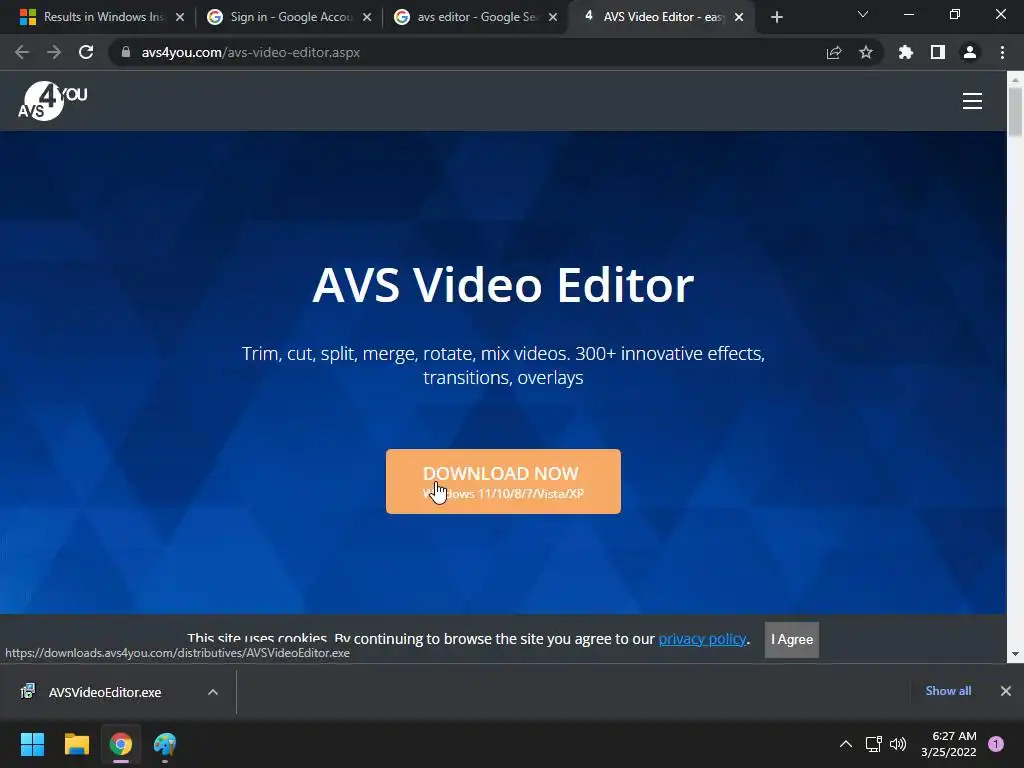
Task: Click the page vertical scrollbar thumb
Action: [x=1015, y=112]
